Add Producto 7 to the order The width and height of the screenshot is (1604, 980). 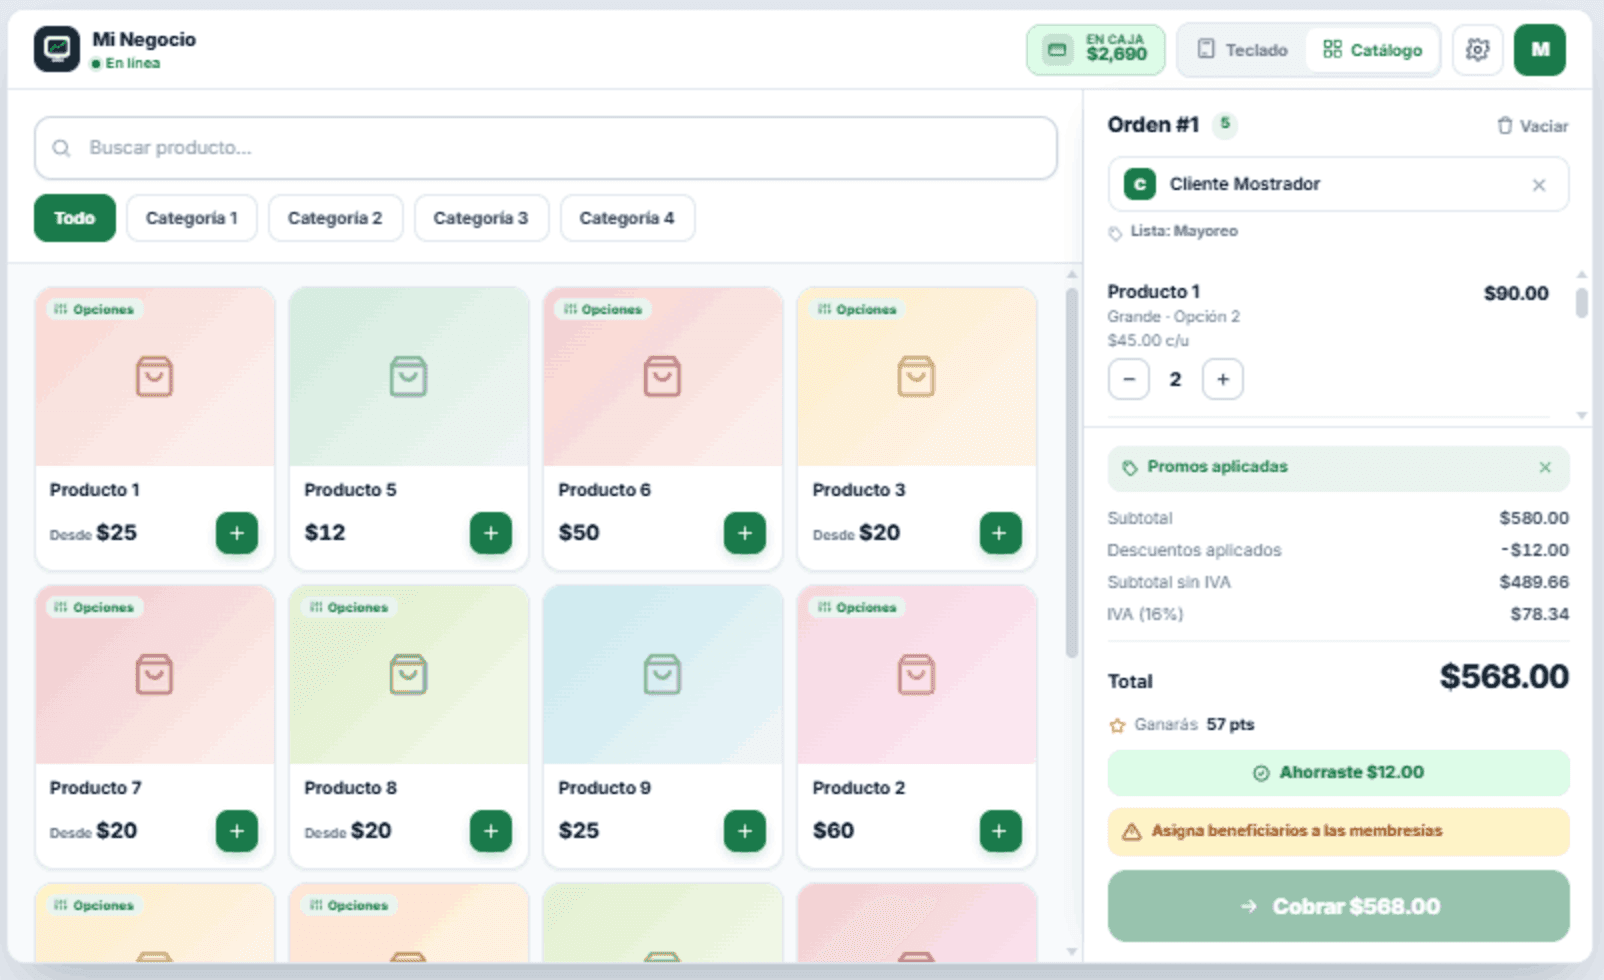237,831
